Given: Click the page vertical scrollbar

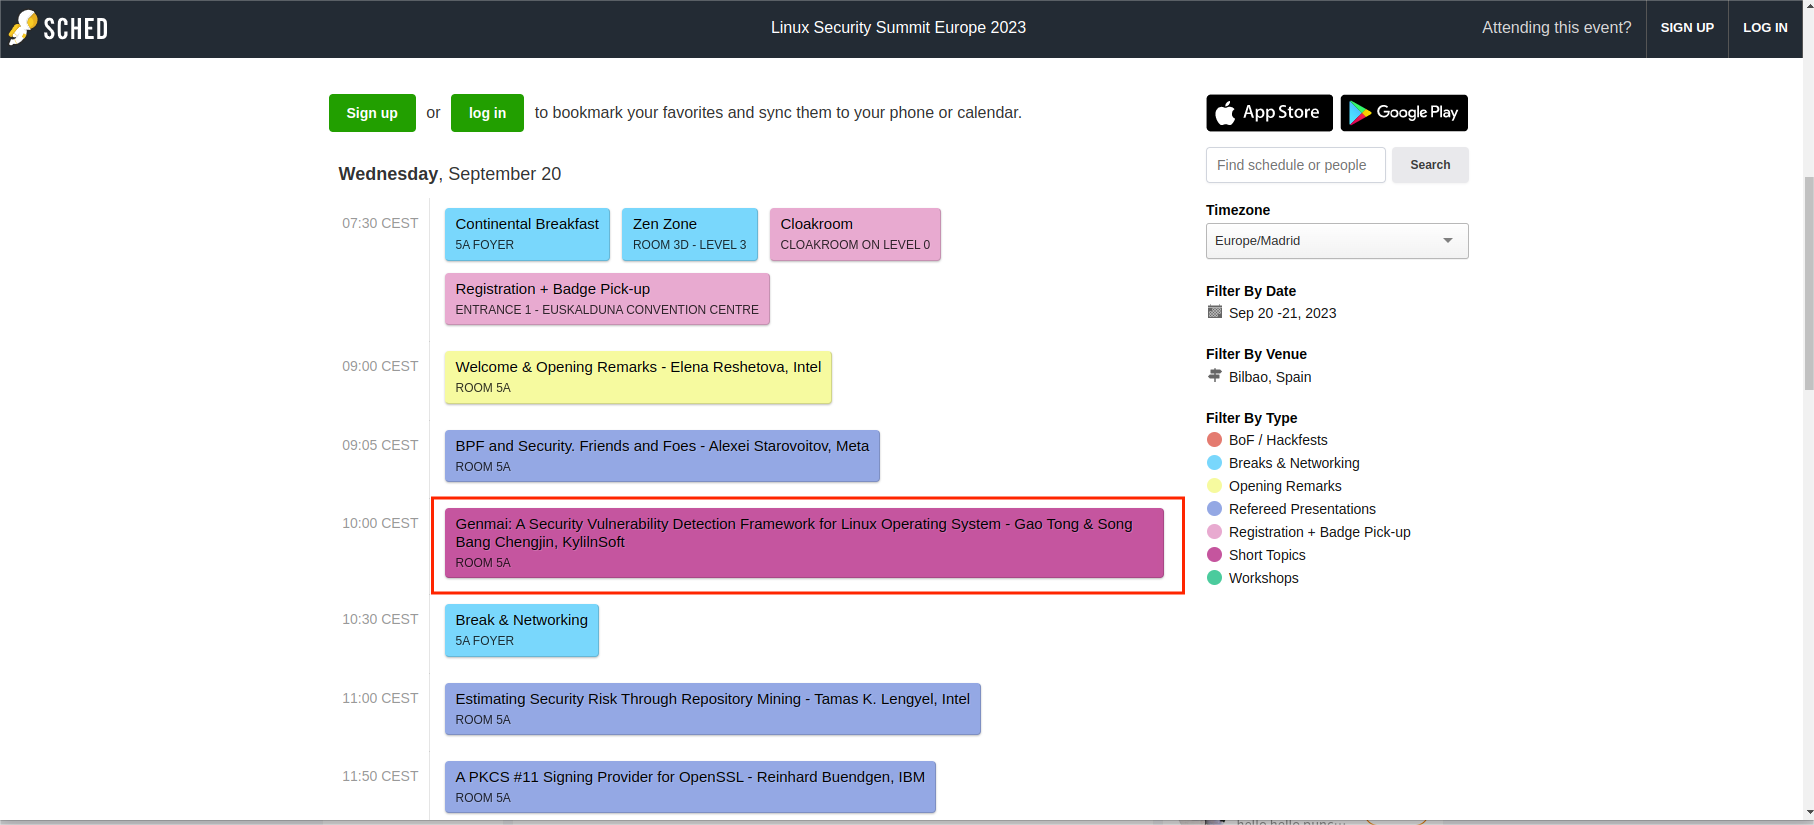Looking at the screenshot, I should [x=1808, y=285].
